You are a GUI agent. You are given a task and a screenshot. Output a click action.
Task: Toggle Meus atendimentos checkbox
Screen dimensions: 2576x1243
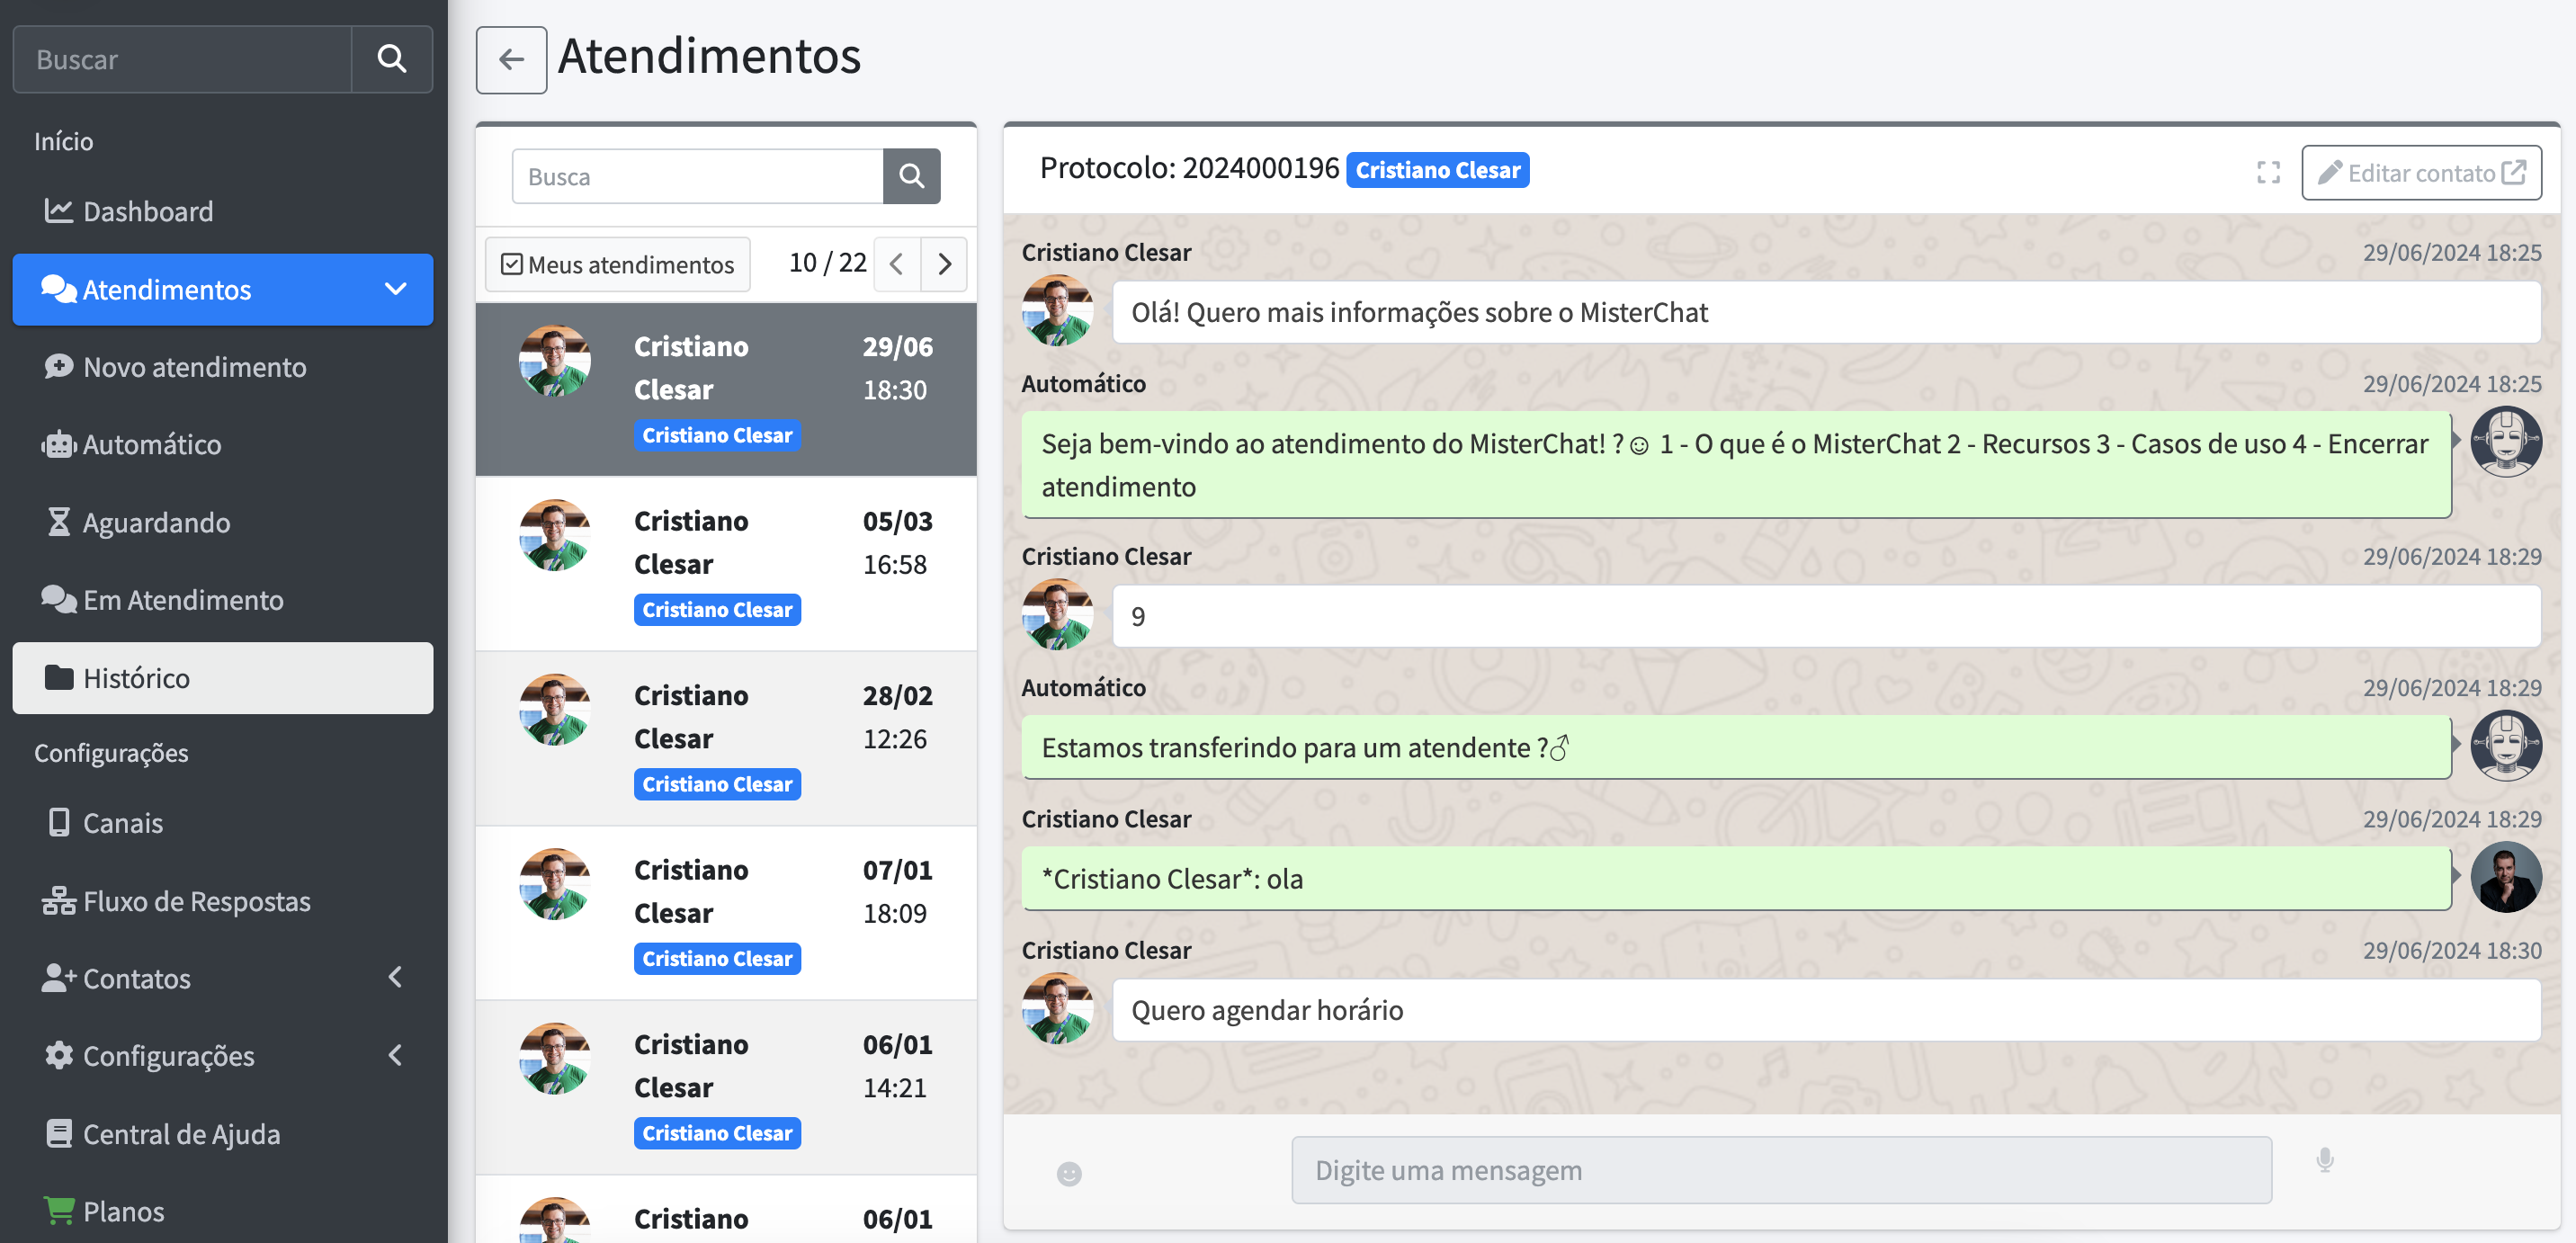click(512, 264)
